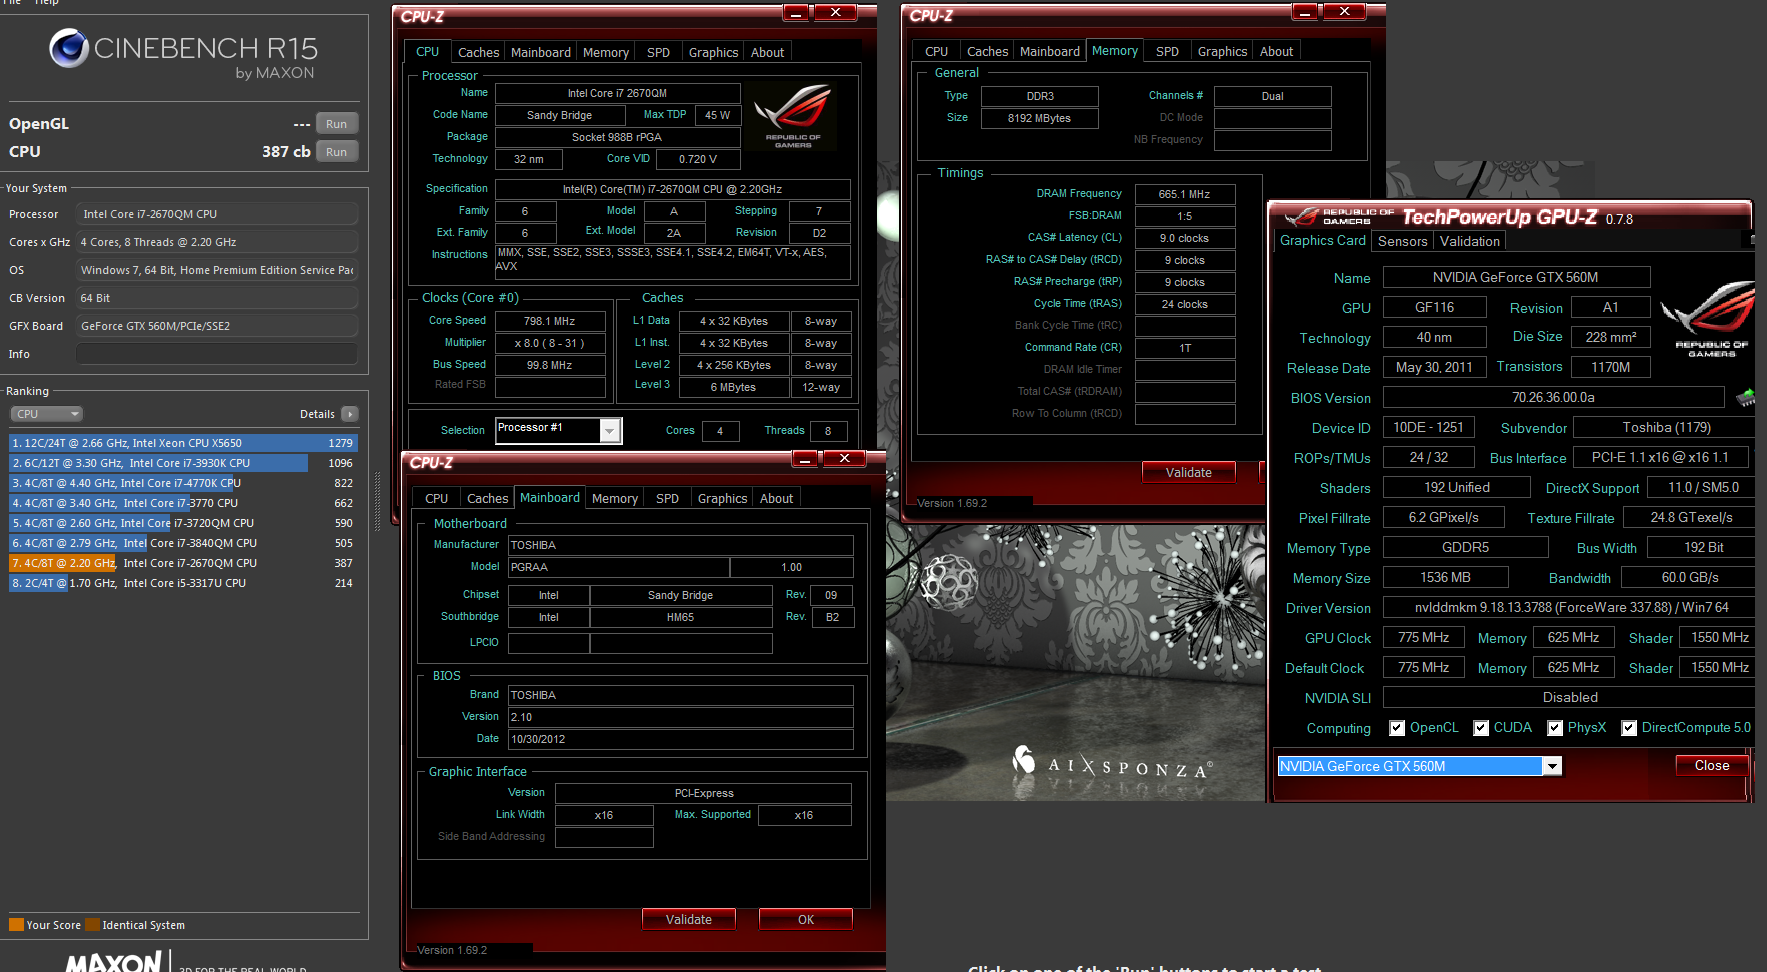Open Memory tab in CPU-Z Mainboard window
This screenshot has height=972, width=1767.
point(614,498)
